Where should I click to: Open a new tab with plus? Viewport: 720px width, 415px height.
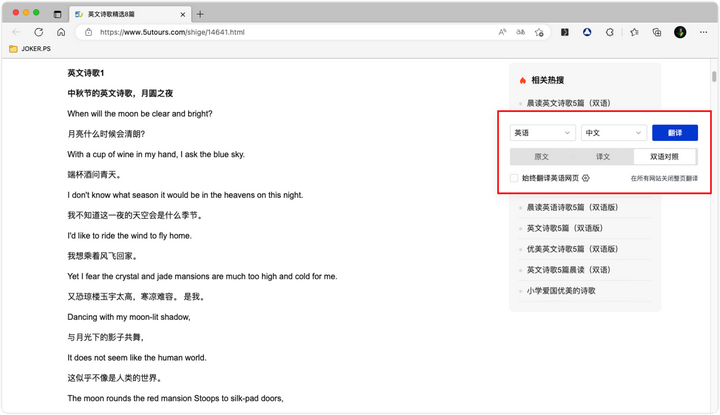(200, 14)
